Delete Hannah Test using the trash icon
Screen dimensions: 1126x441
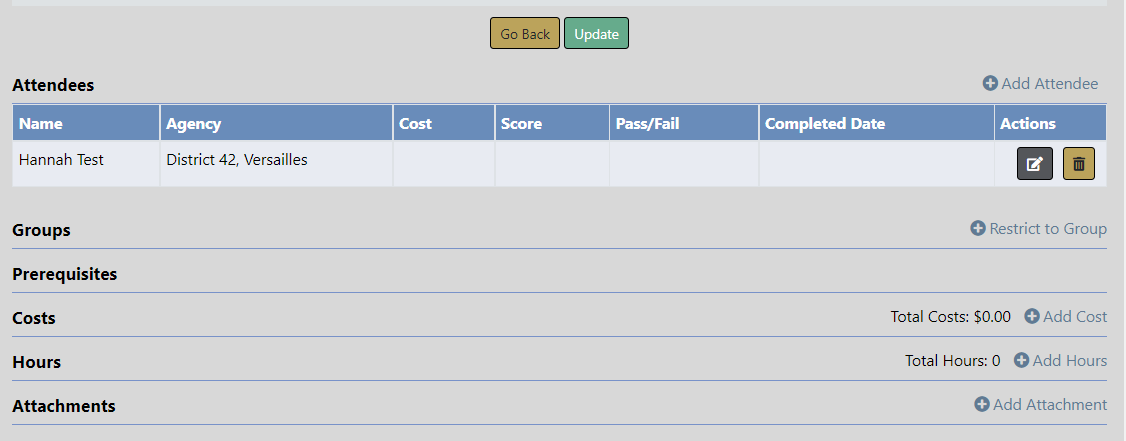pyautogui.click(x=1079, y=164)
